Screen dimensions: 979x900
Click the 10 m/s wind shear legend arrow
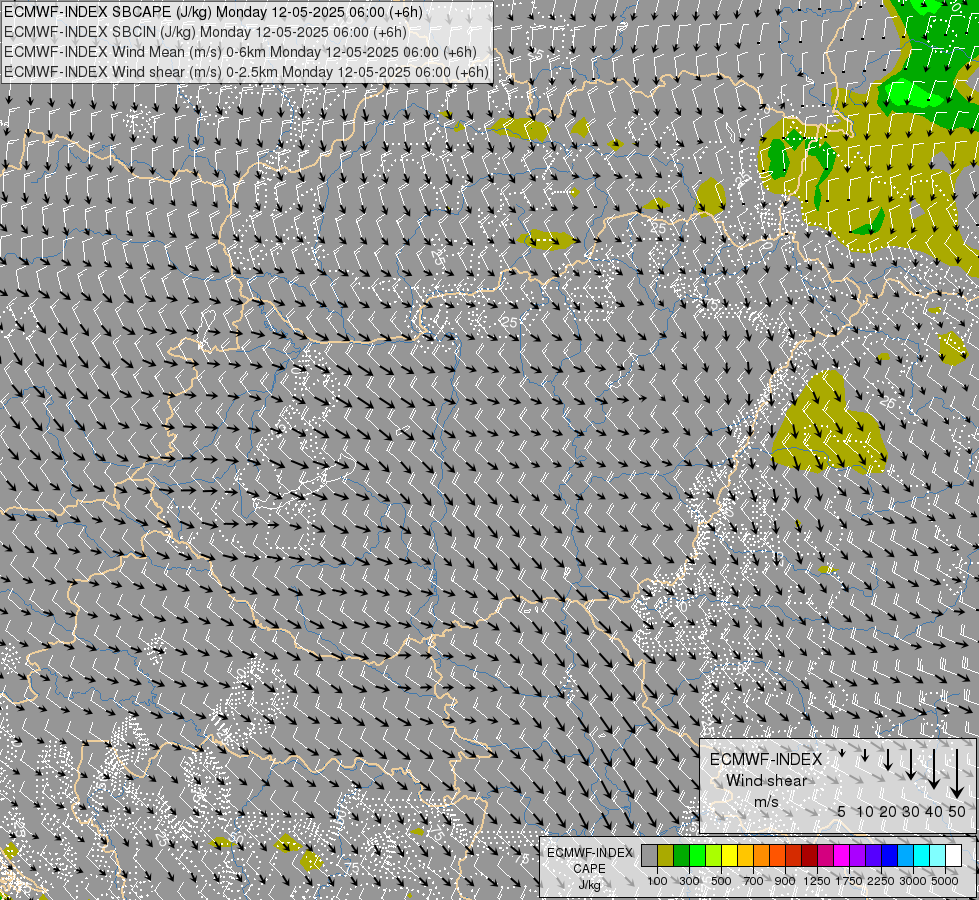[x=865, y=756]
